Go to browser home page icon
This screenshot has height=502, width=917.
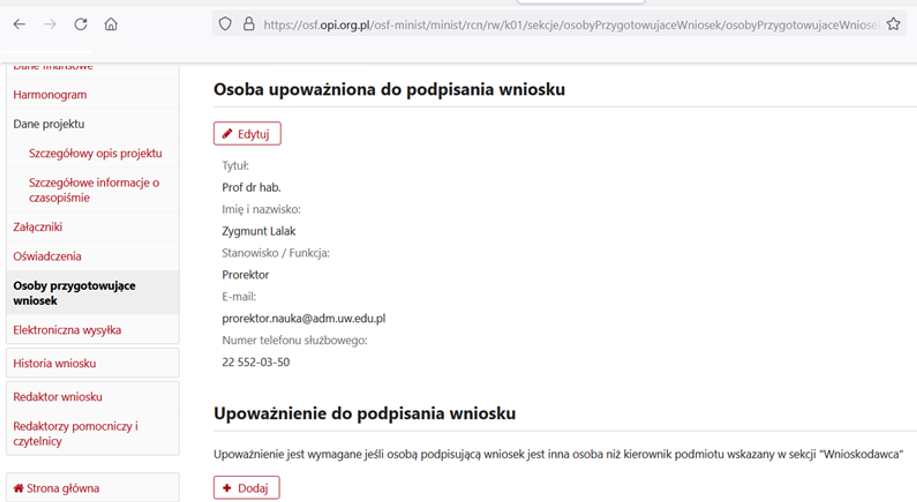click(111, 24)
